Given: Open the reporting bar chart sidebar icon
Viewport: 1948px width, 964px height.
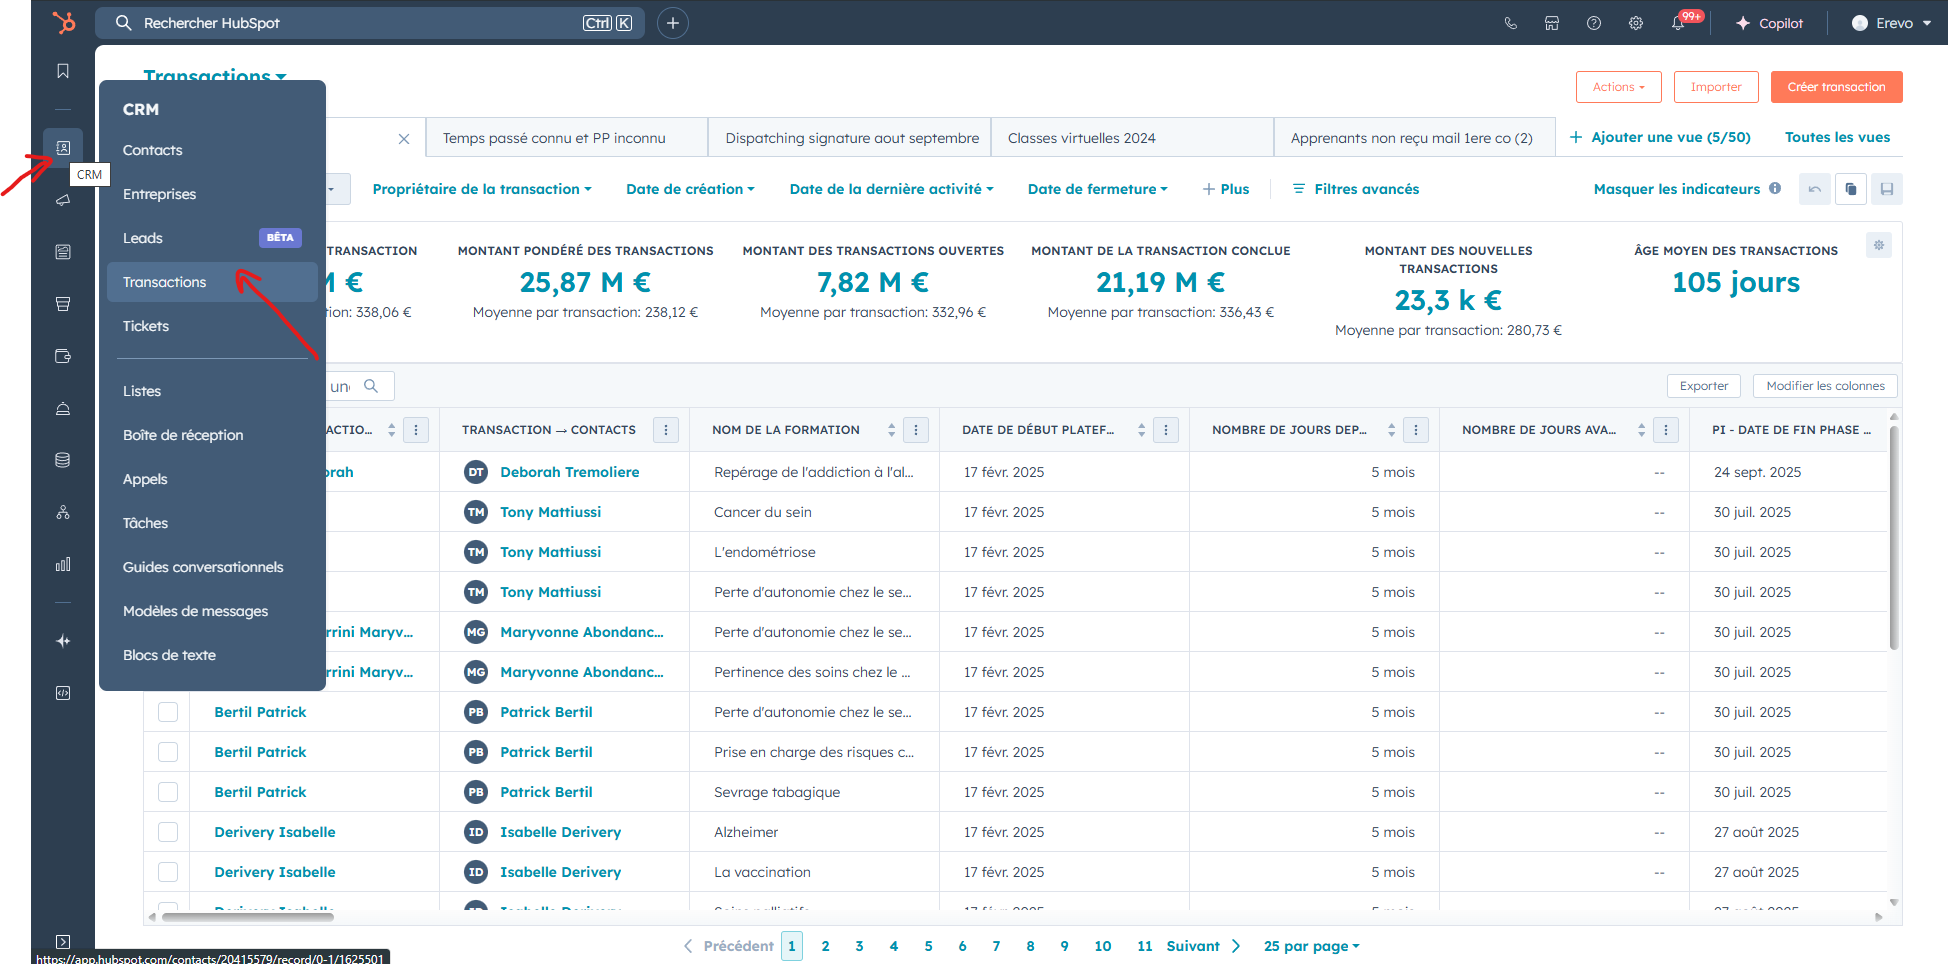Looking at the screenshot, I should 63,564.
